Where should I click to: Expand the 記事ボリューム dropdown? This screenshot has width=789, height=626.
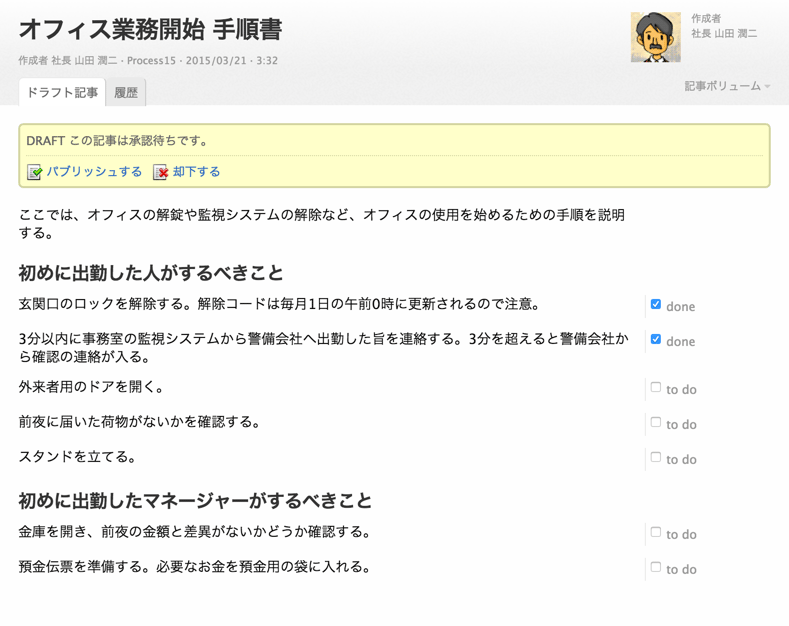727,86
